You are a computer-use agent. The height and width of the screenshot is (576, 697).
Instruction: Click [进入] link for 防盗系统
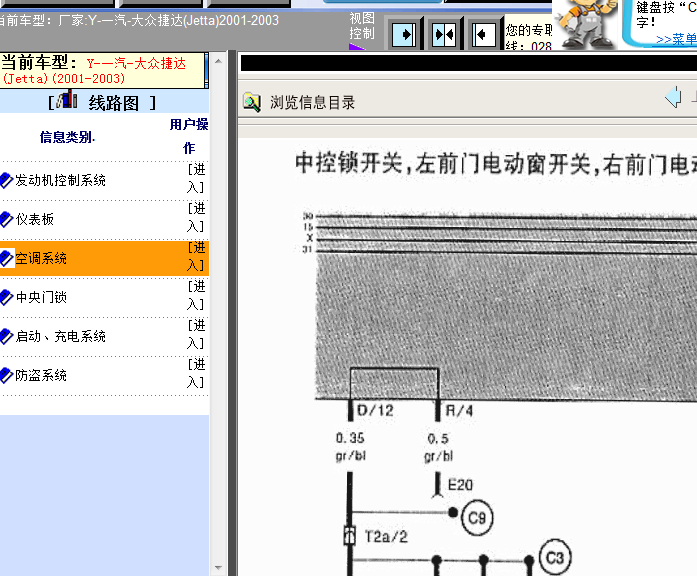pyautogui.click(x=196, y=373)
